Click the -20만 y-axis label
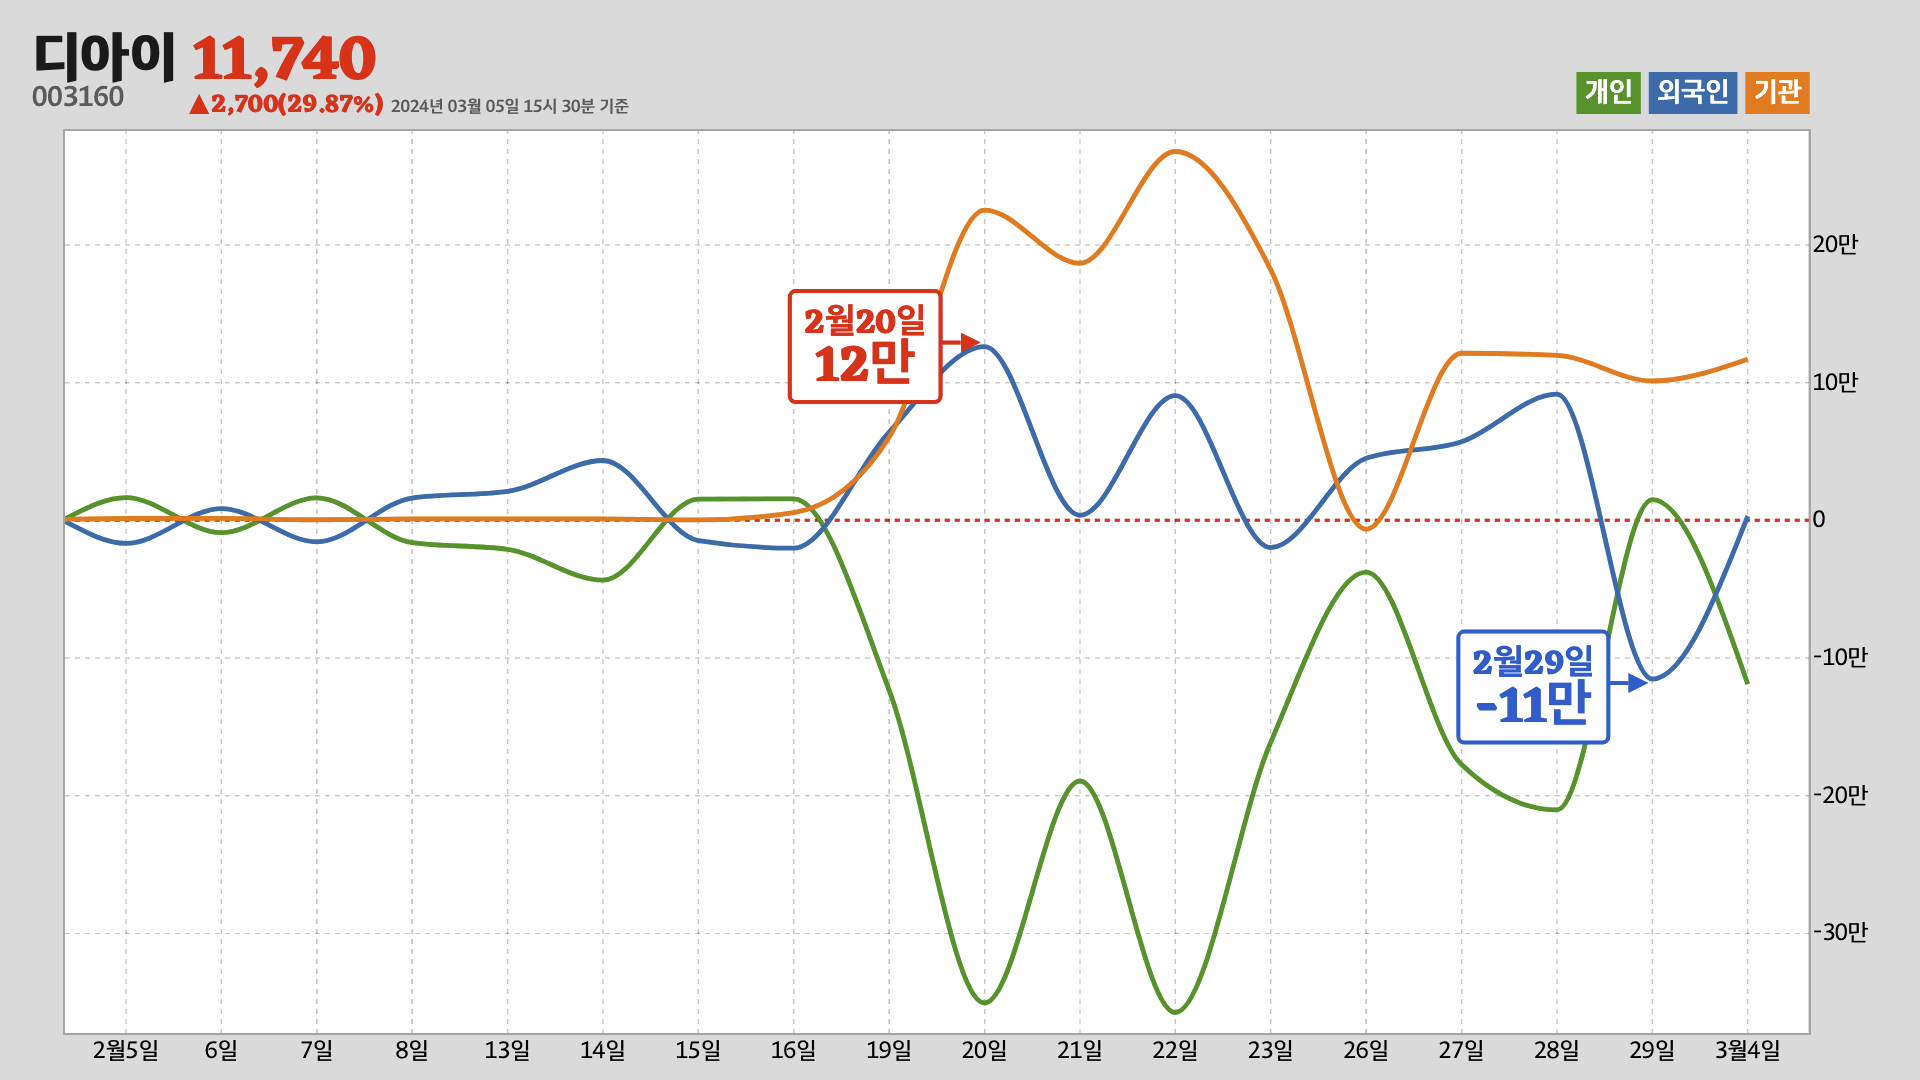The image size is (1920, 1080). [1840, 796]
